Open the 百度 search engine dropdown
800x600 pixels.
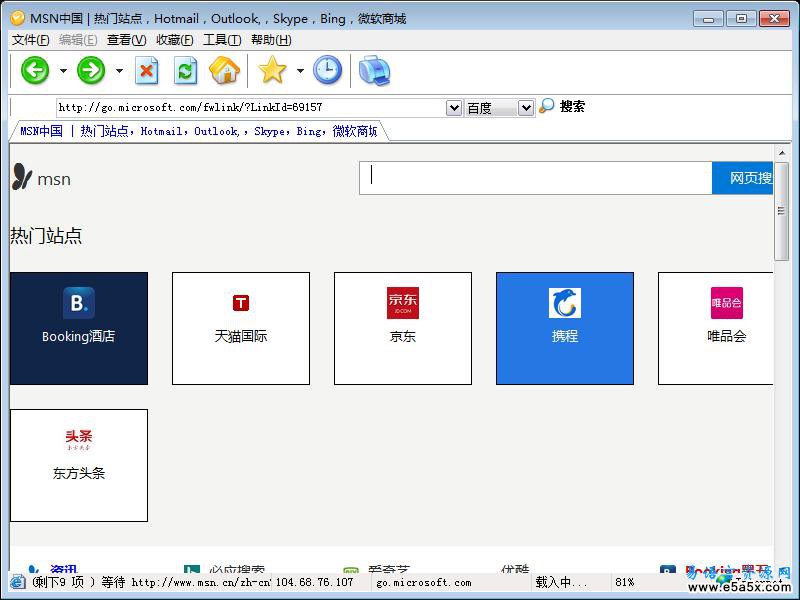pyautogui.click(x=526, y=108)
